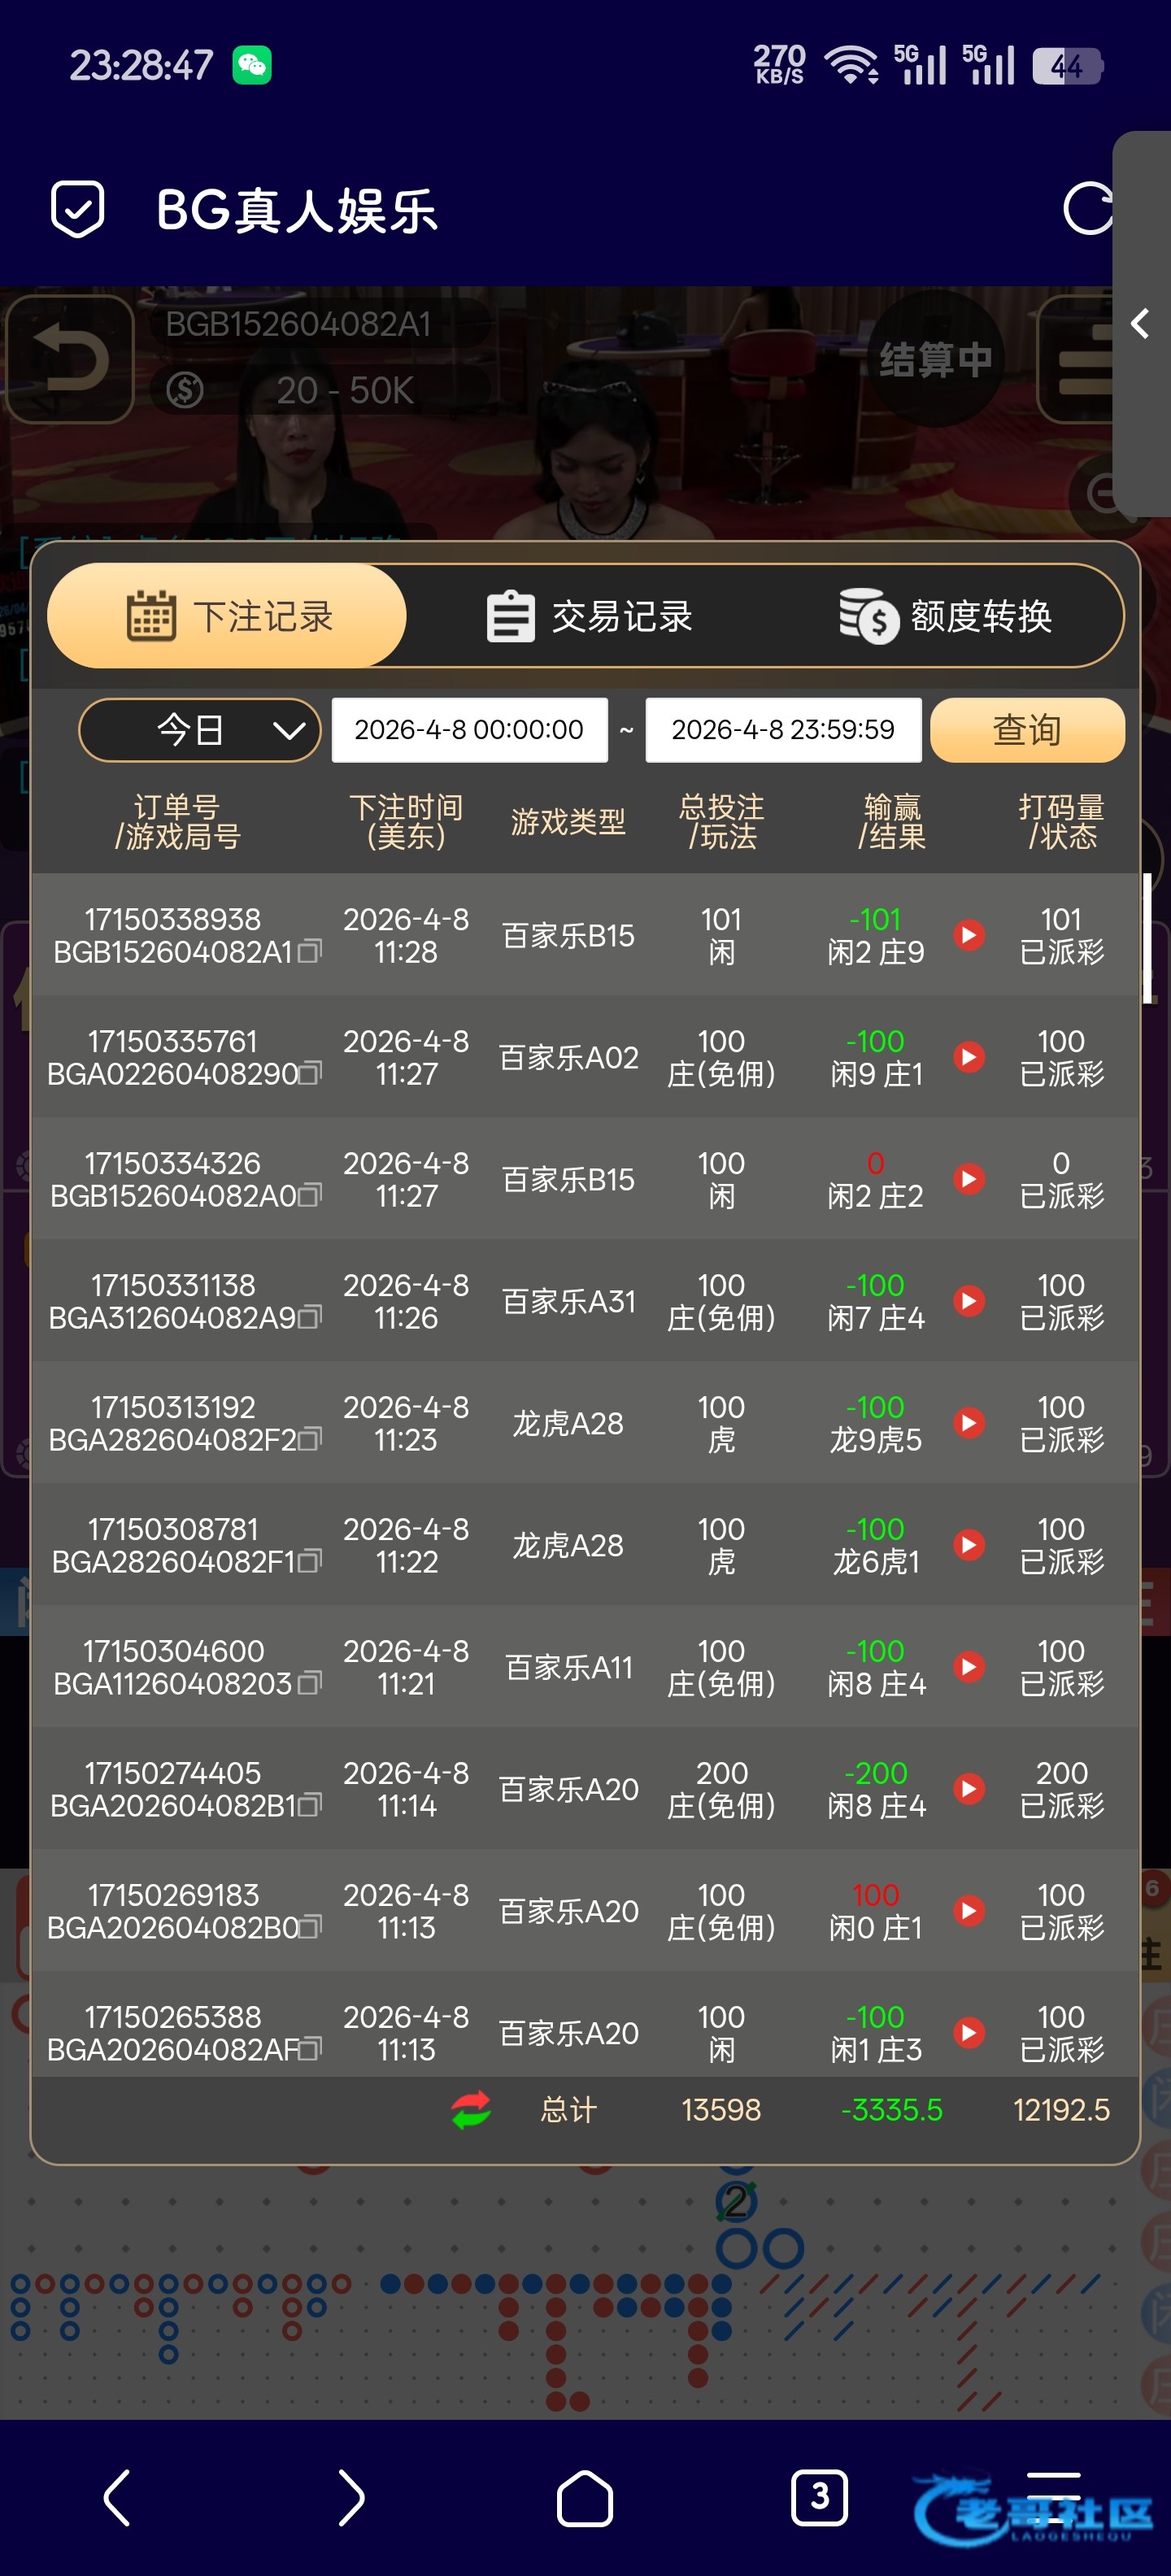Screen dimensions: 1171x2576
Task: Play replay for order 17150274405
Action: point(968,1789)
